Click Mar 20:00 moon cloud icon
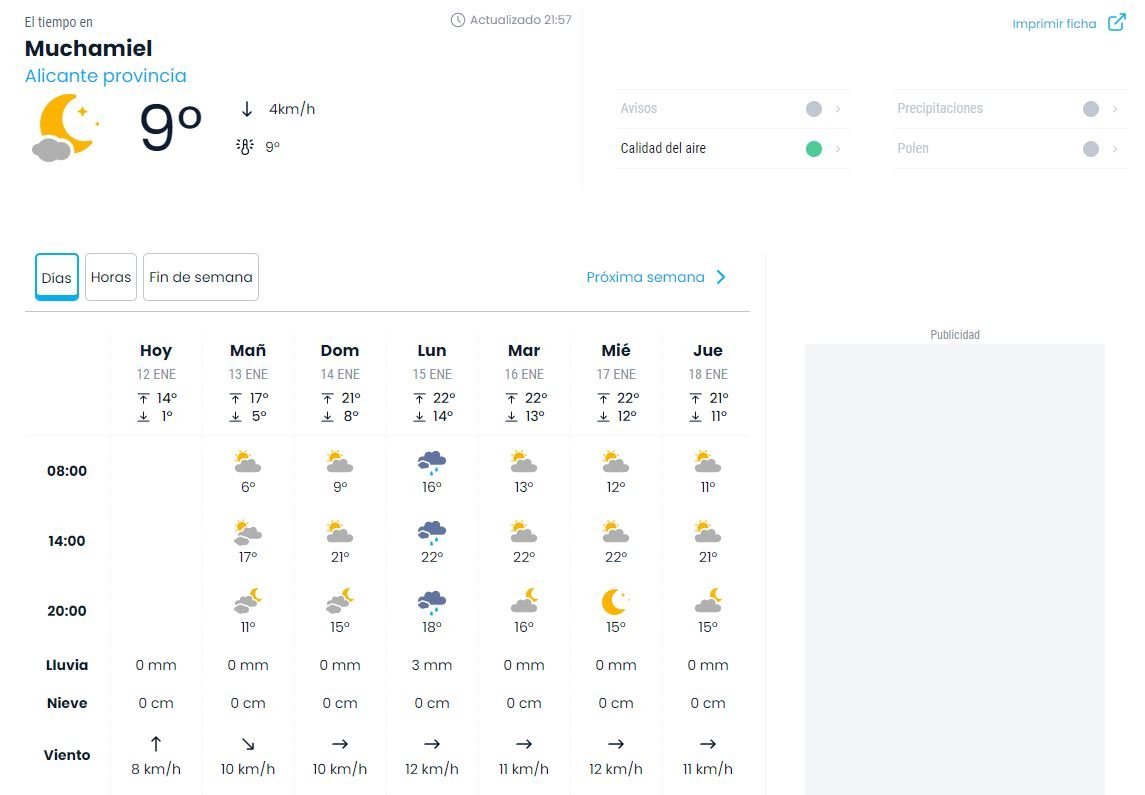 524,601
